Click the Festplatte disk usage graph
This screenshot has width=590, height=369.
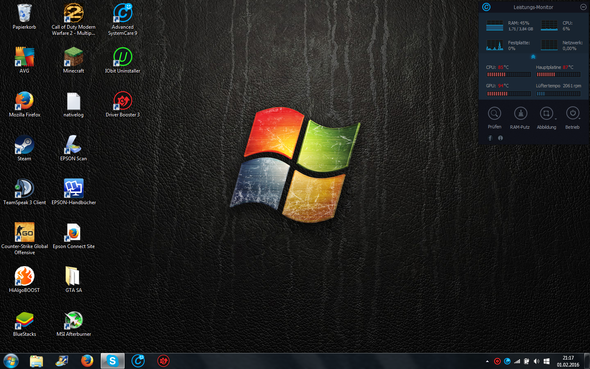point(495,46)
